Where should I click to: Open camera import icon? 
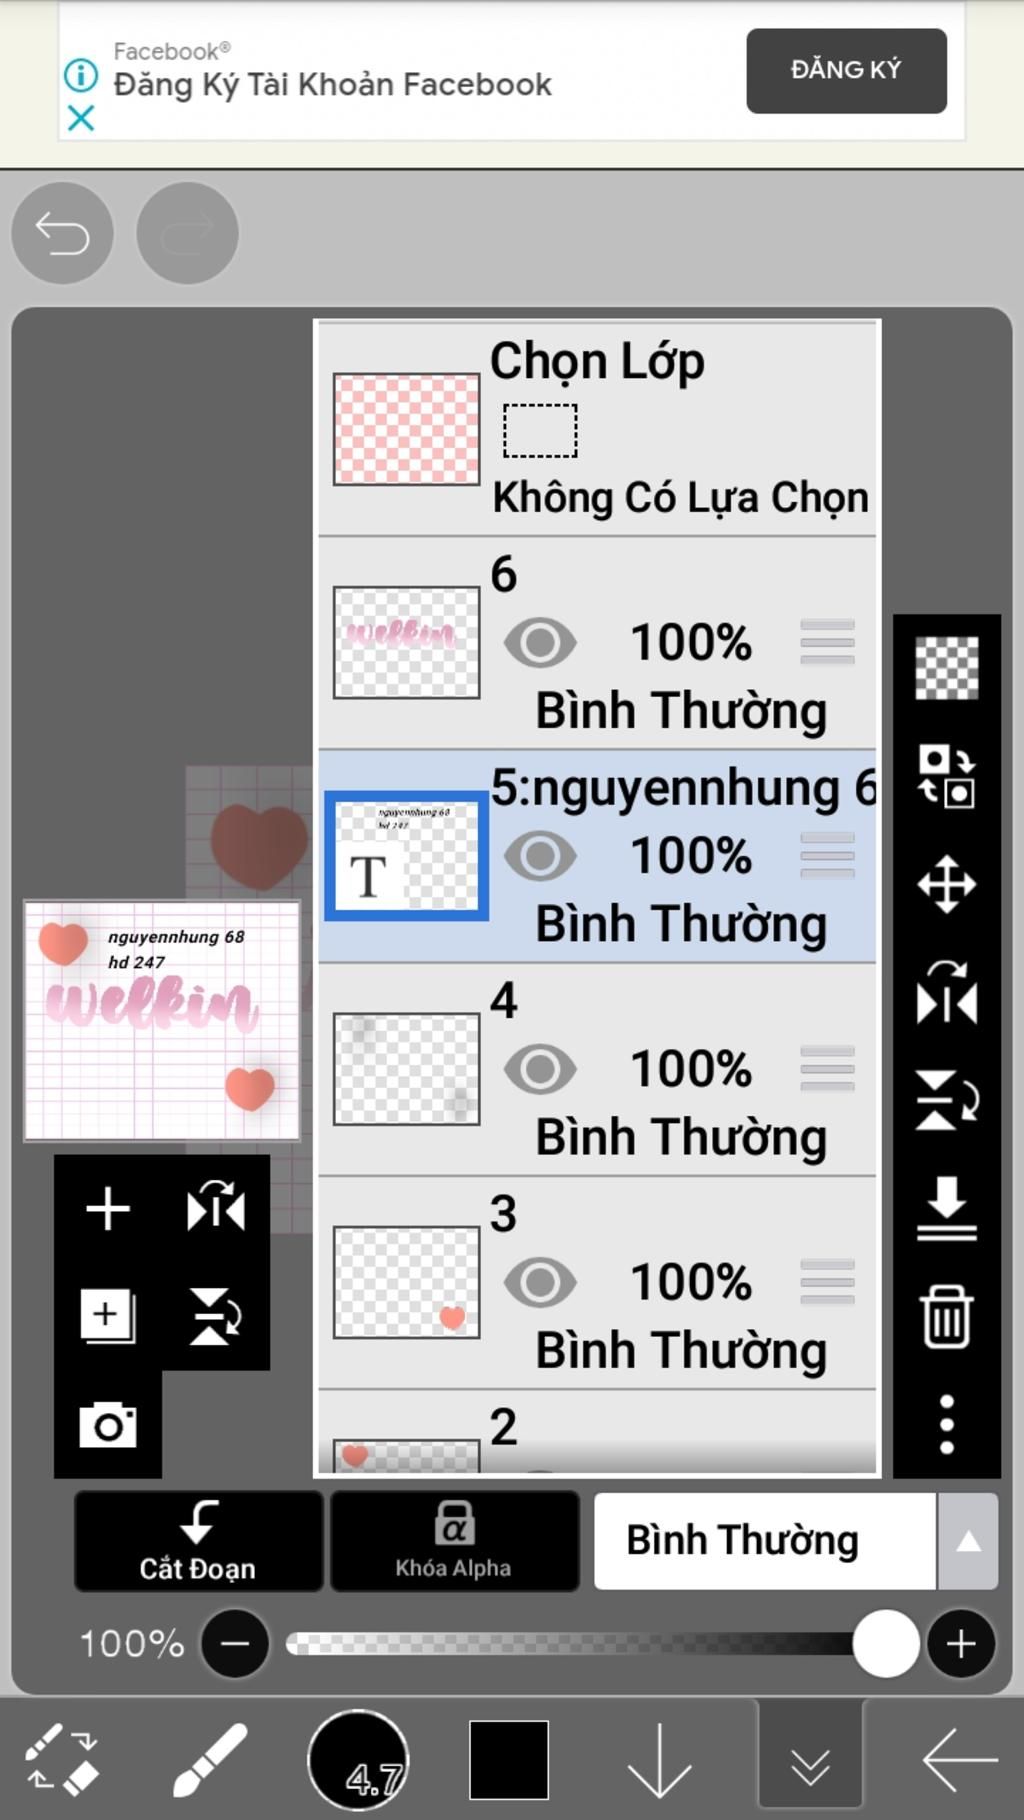pyautogui.click(x=108, y=1424)
